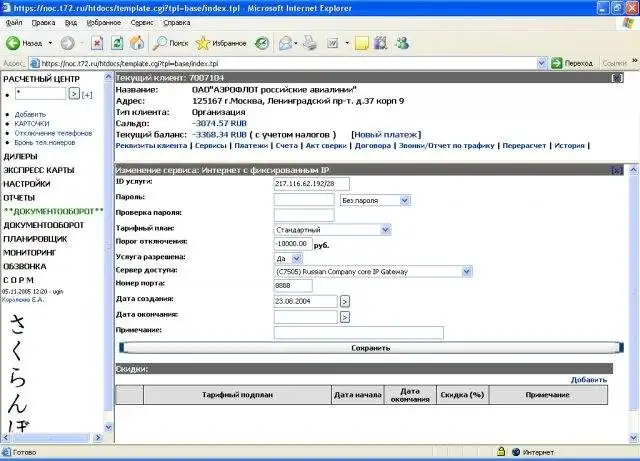Click the Stop loading toolbar icon
This screenshot has width=640, height=461.
coord(97,43)
